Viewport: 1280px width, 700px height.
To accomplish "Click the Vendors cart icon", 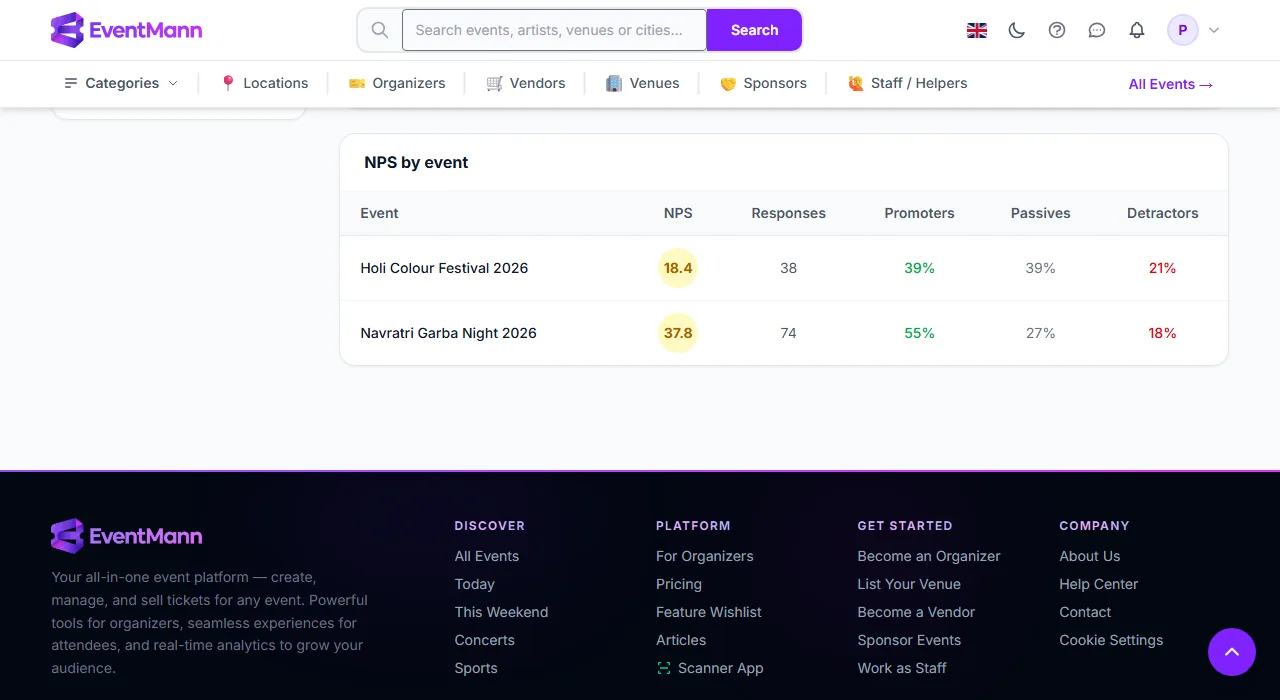I will point(494,83).
